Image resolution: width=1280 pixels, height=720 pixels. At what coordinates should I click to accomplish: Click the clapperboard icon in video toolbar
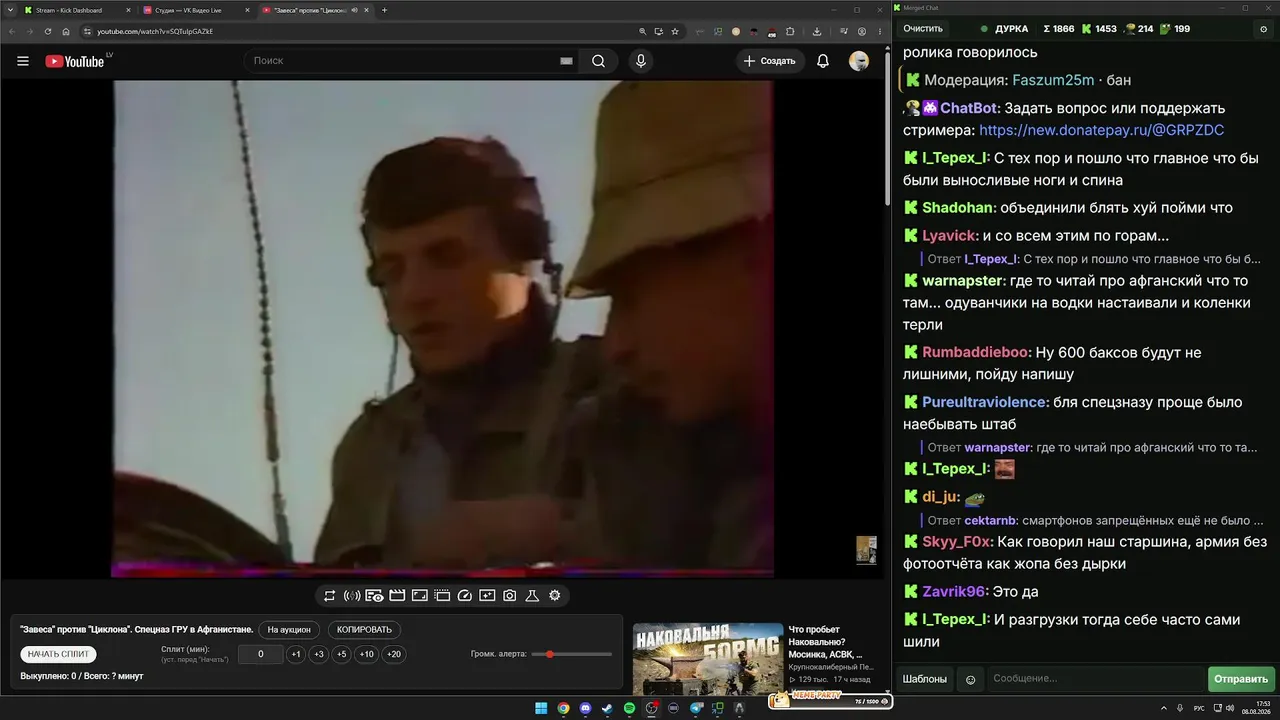click(397, 596)
